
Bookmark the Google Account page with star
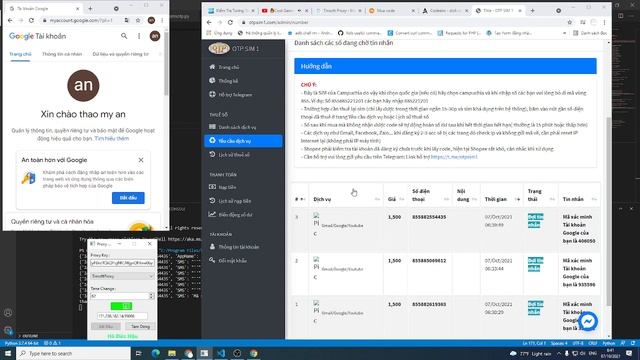click(x=138, y=20)
